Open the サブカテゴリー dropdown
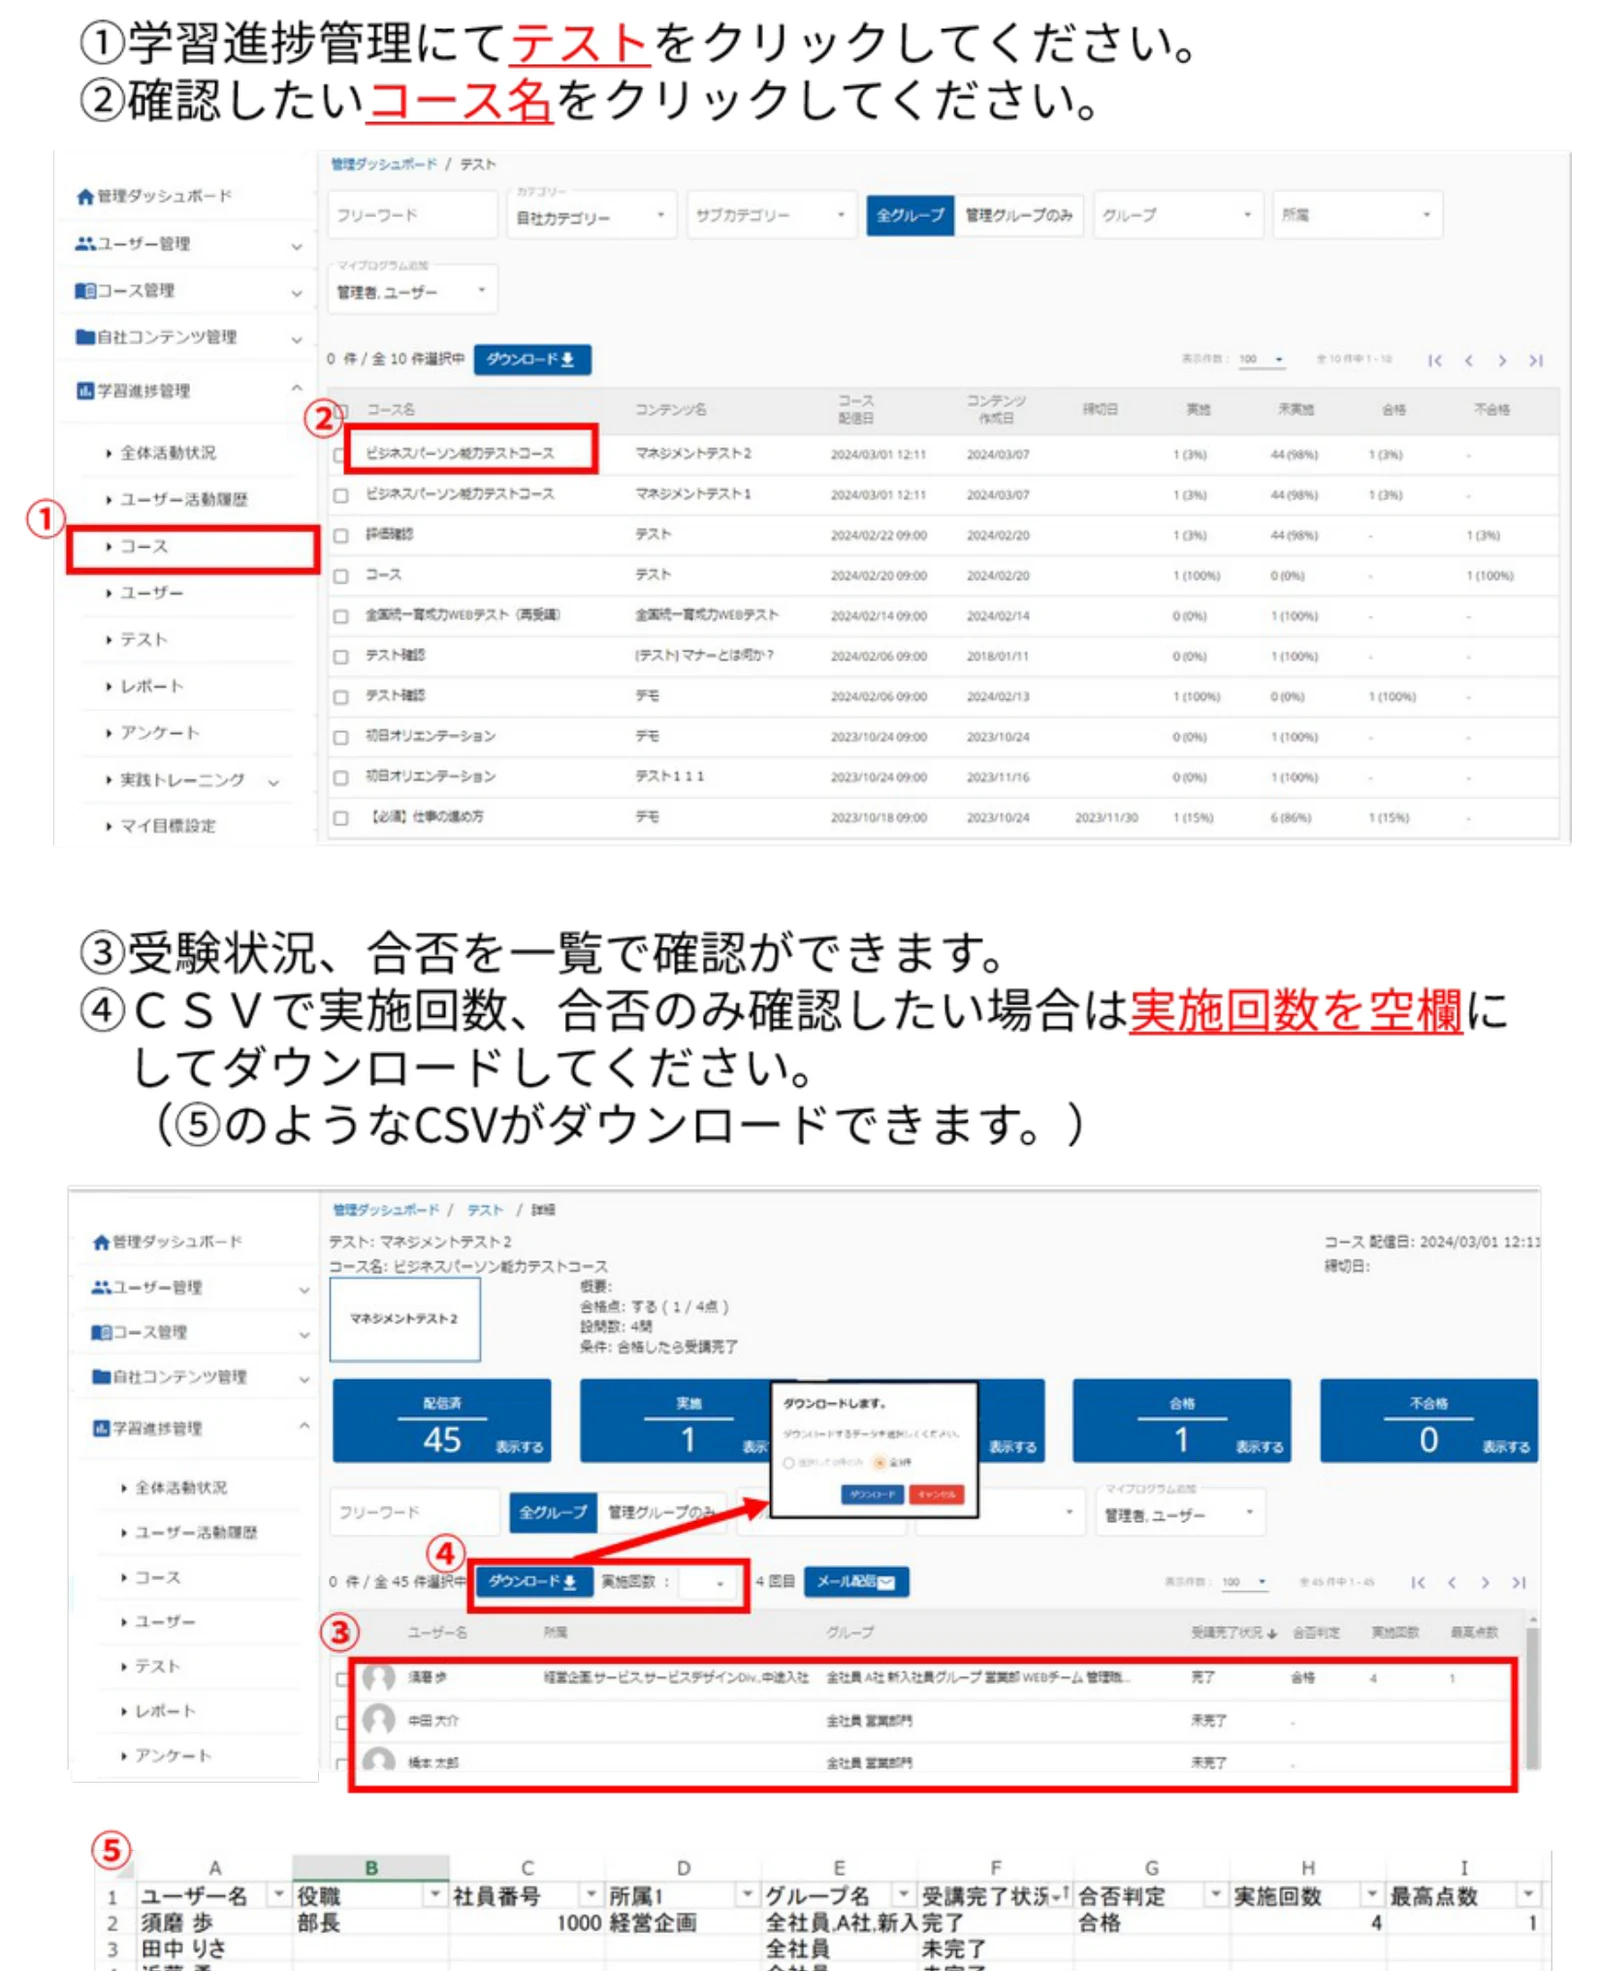 coord(771,215)
